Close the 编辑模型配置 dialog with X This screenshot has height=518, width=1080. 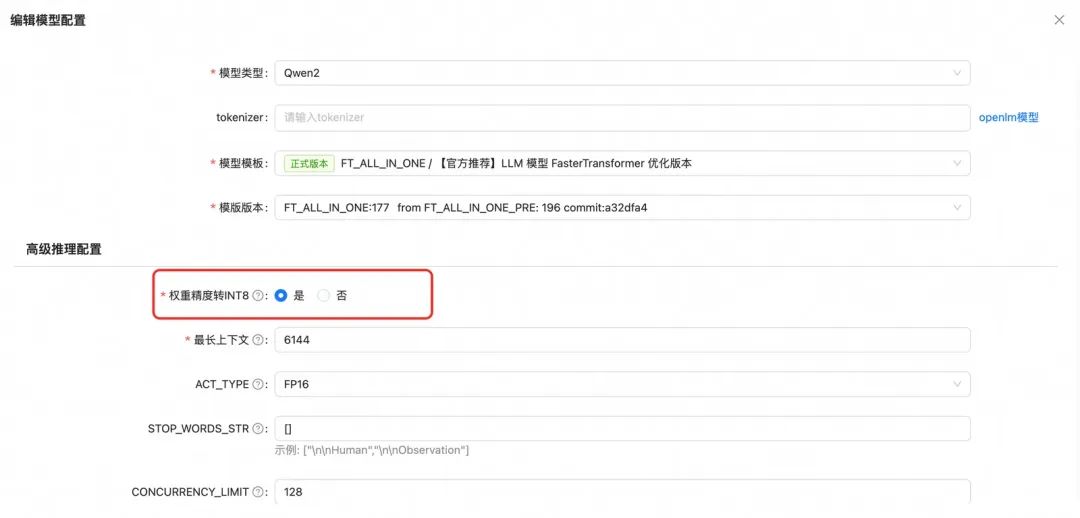coord(1059,20)
